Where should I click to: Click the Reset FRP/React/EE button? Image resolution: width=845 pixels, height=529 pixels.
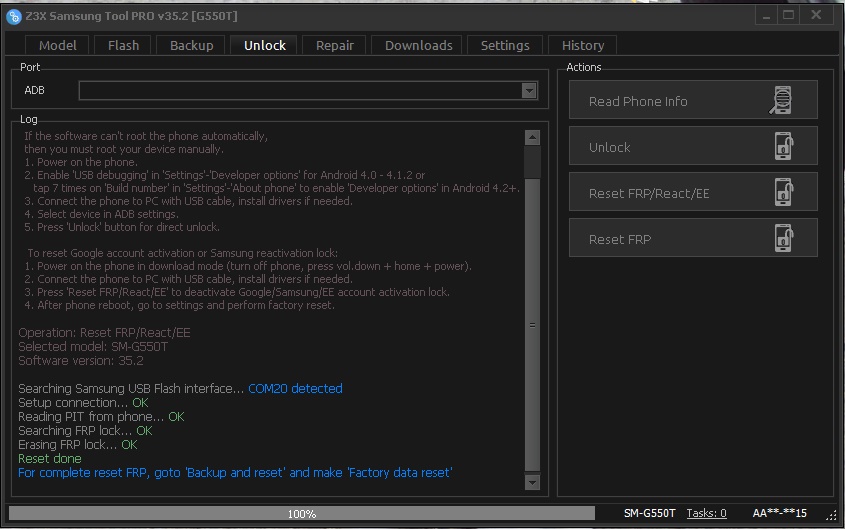coord(693,192)
